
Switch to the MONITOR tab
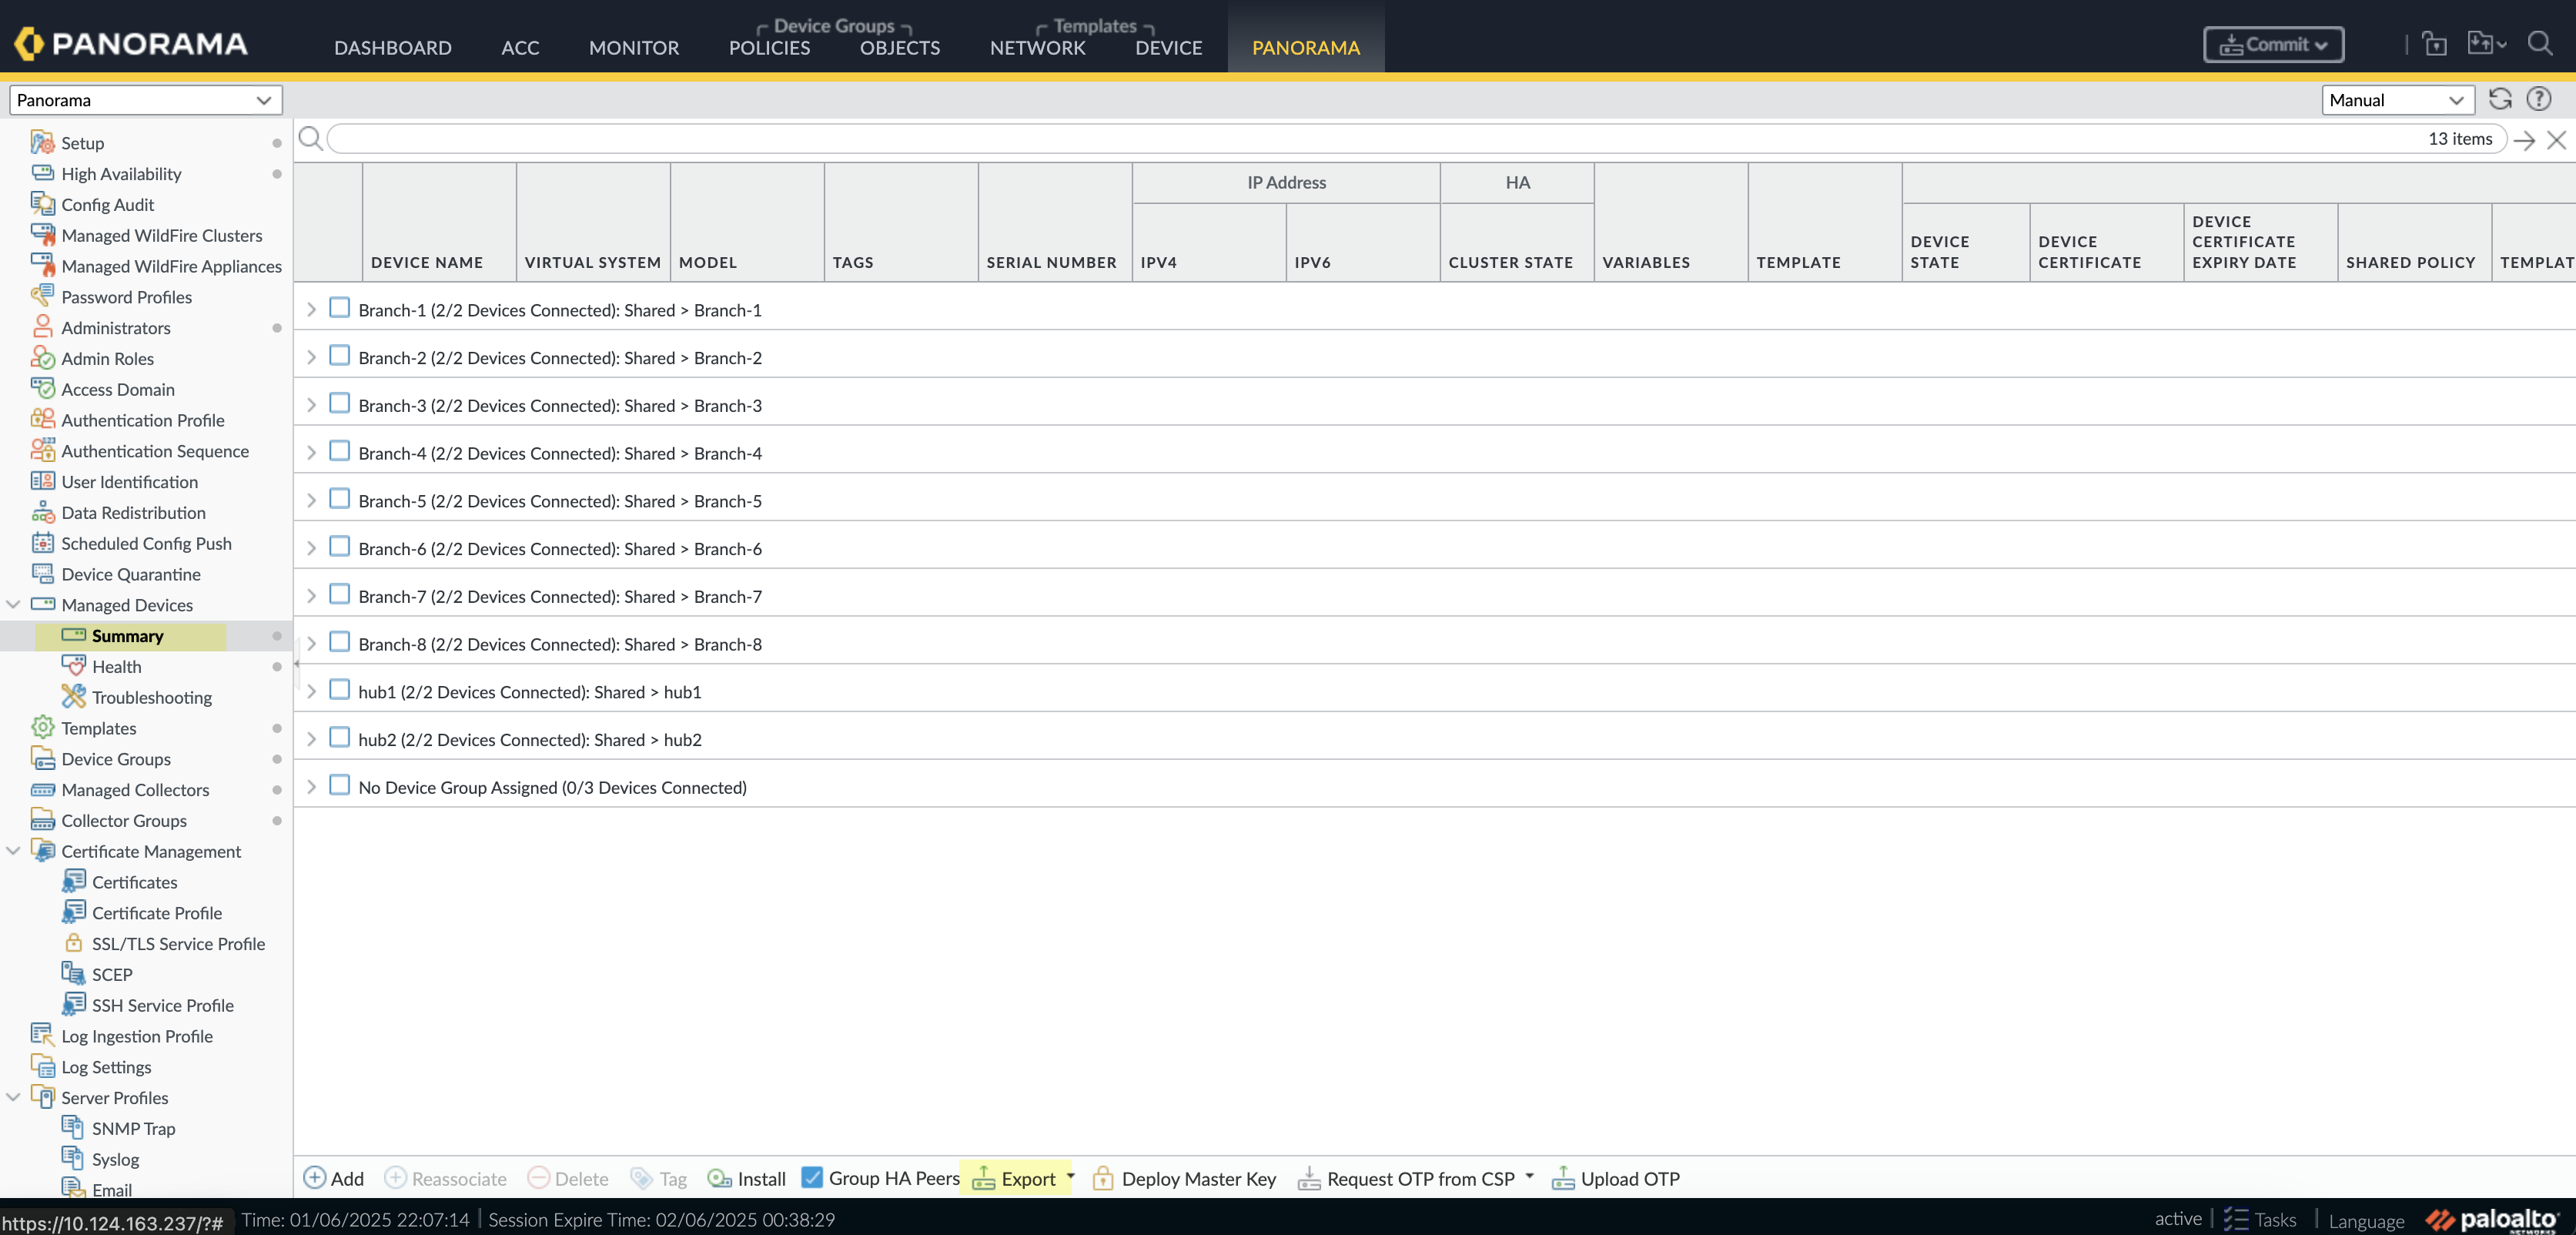[633, 47]
